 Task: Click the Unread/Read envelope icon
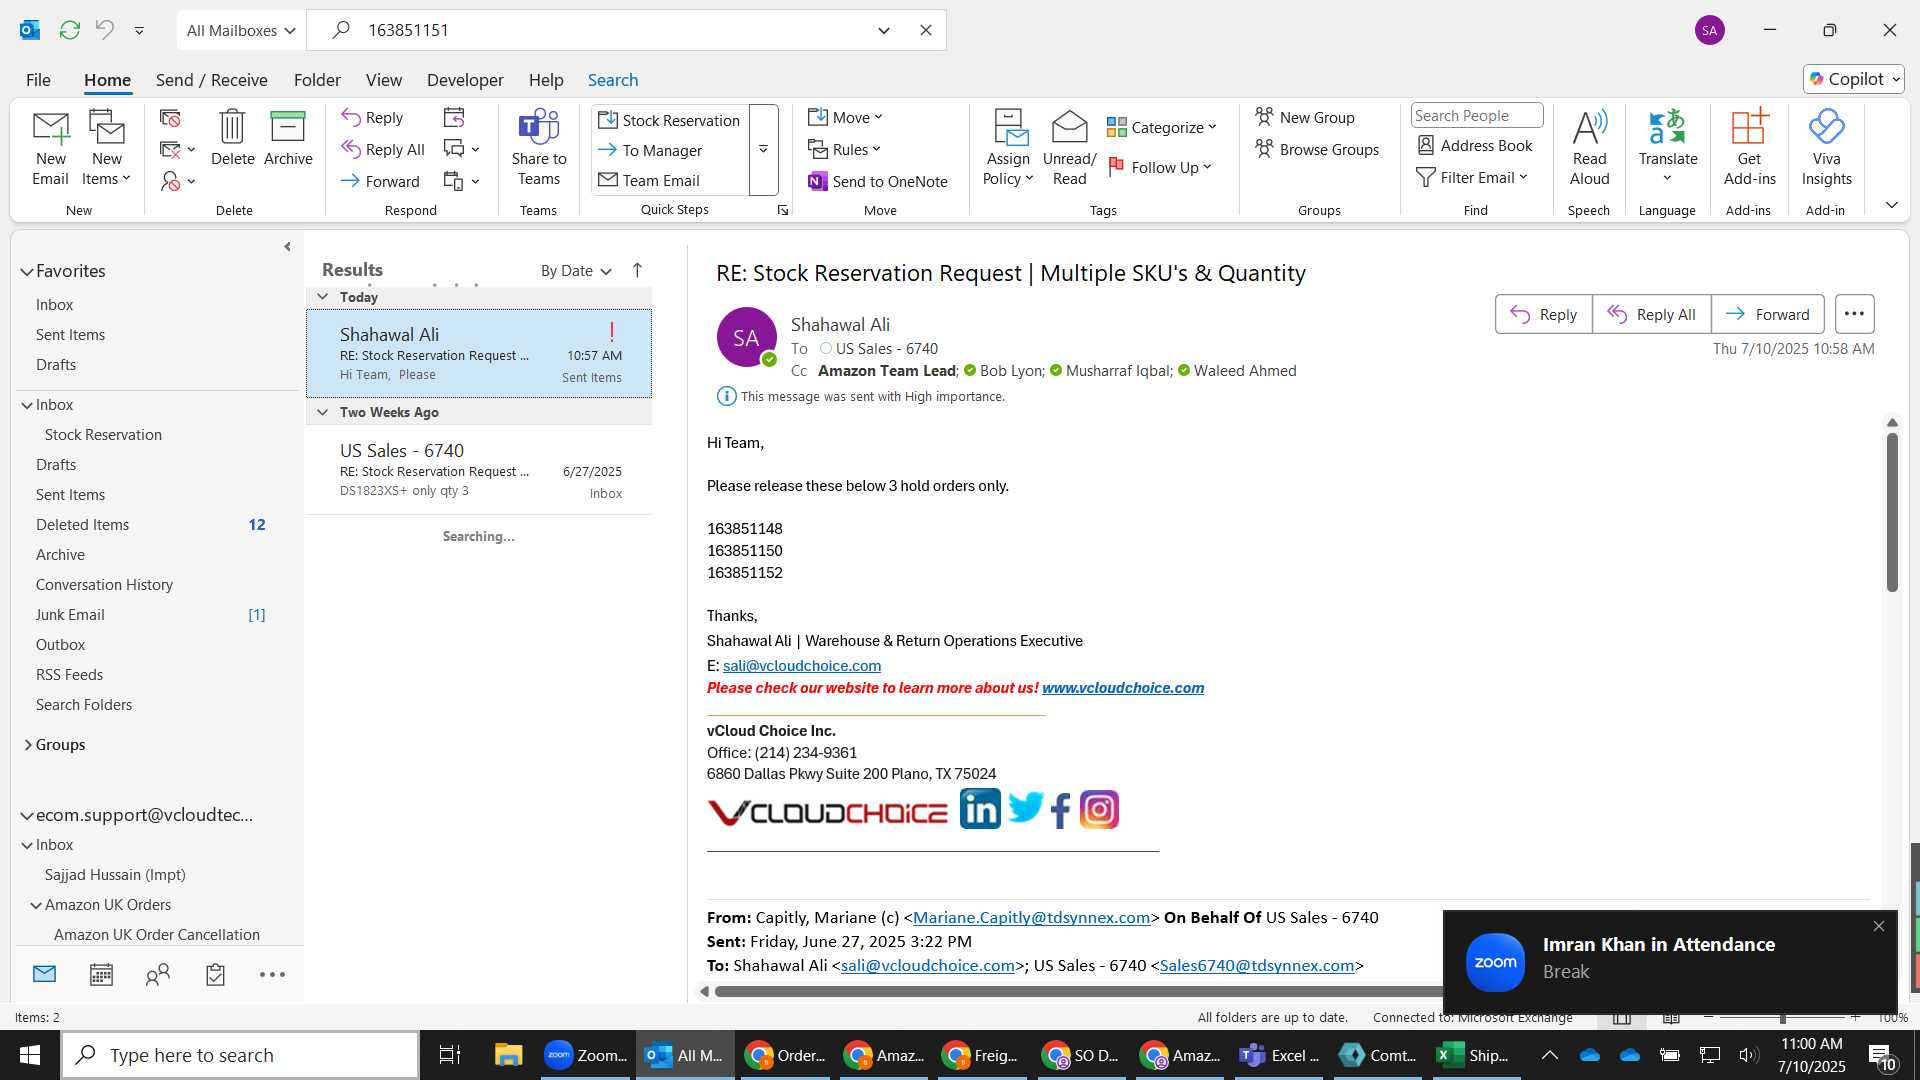click(x=1069, y=127)
